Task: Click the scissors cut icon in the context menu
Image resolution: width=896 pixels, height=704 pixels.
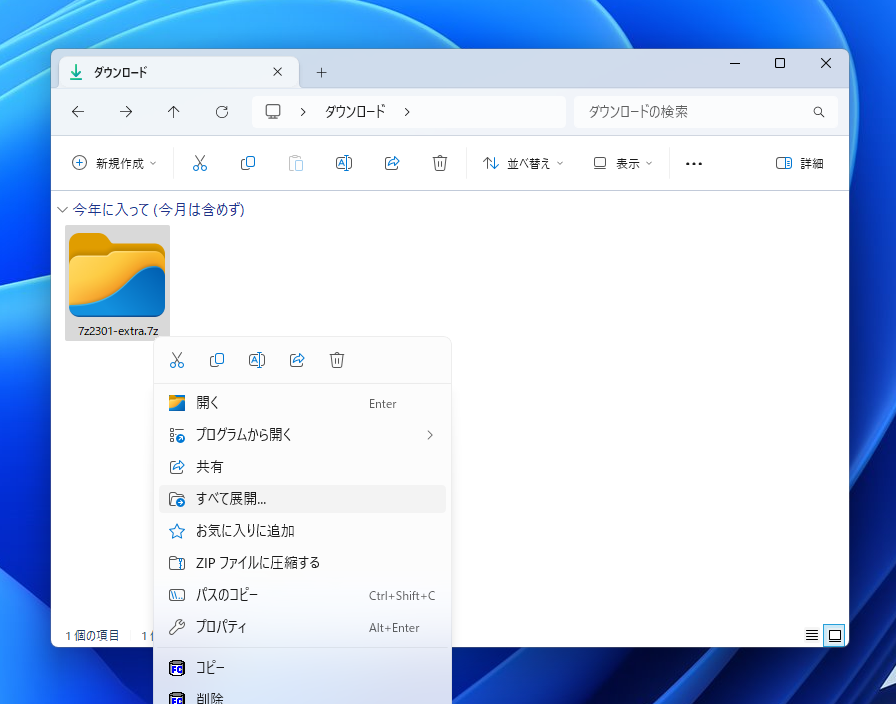Action: [x=177, y=359]
